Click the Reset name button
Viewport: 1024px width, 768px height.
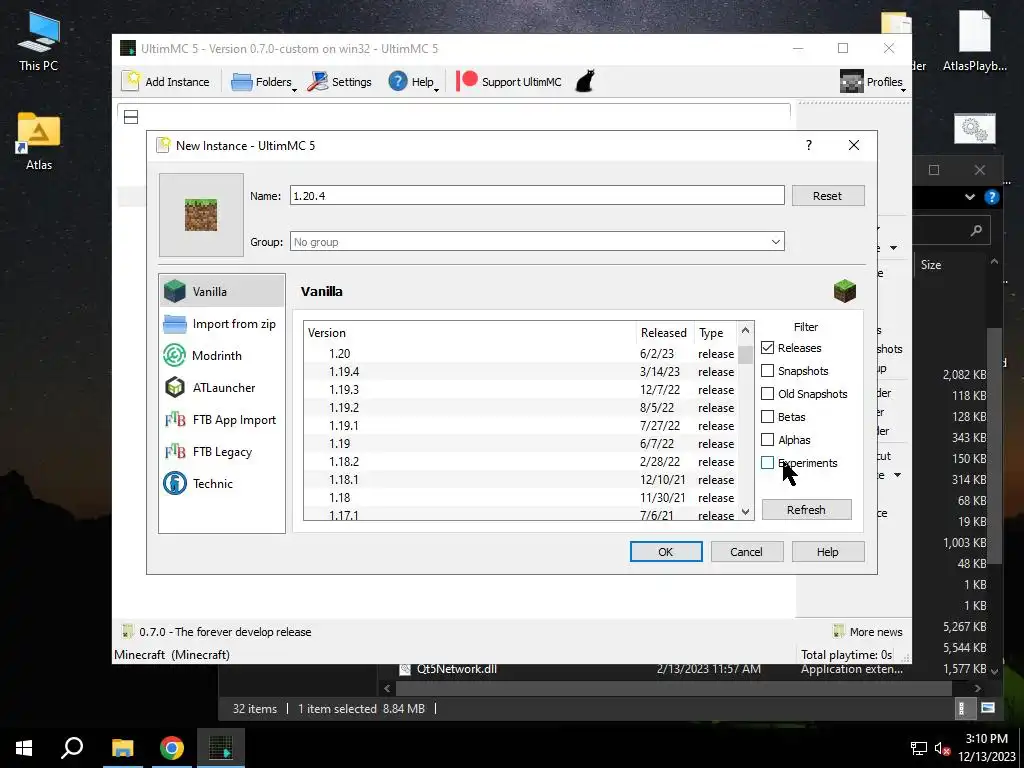(x=827, y=195)
